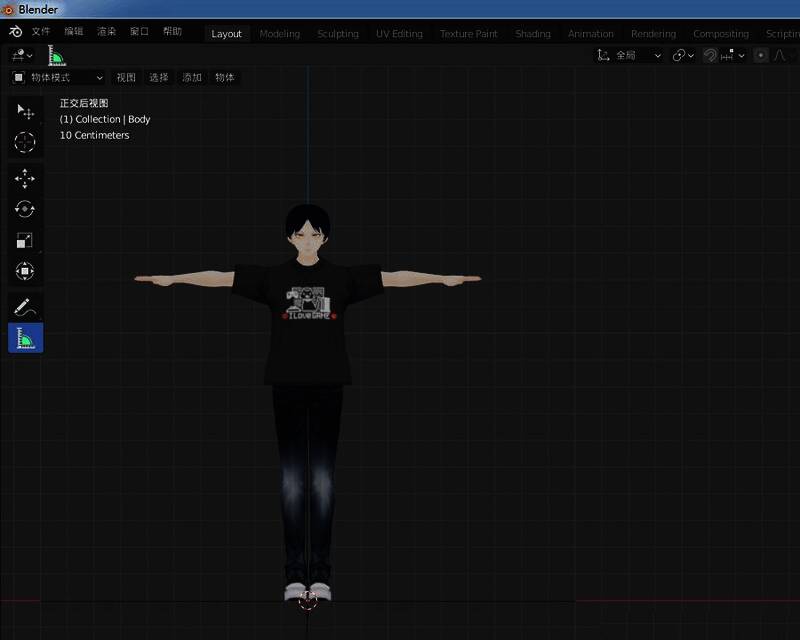Choose the Scale tool
The width and height of the screenshot is (800, 640).
coord(25,240)
